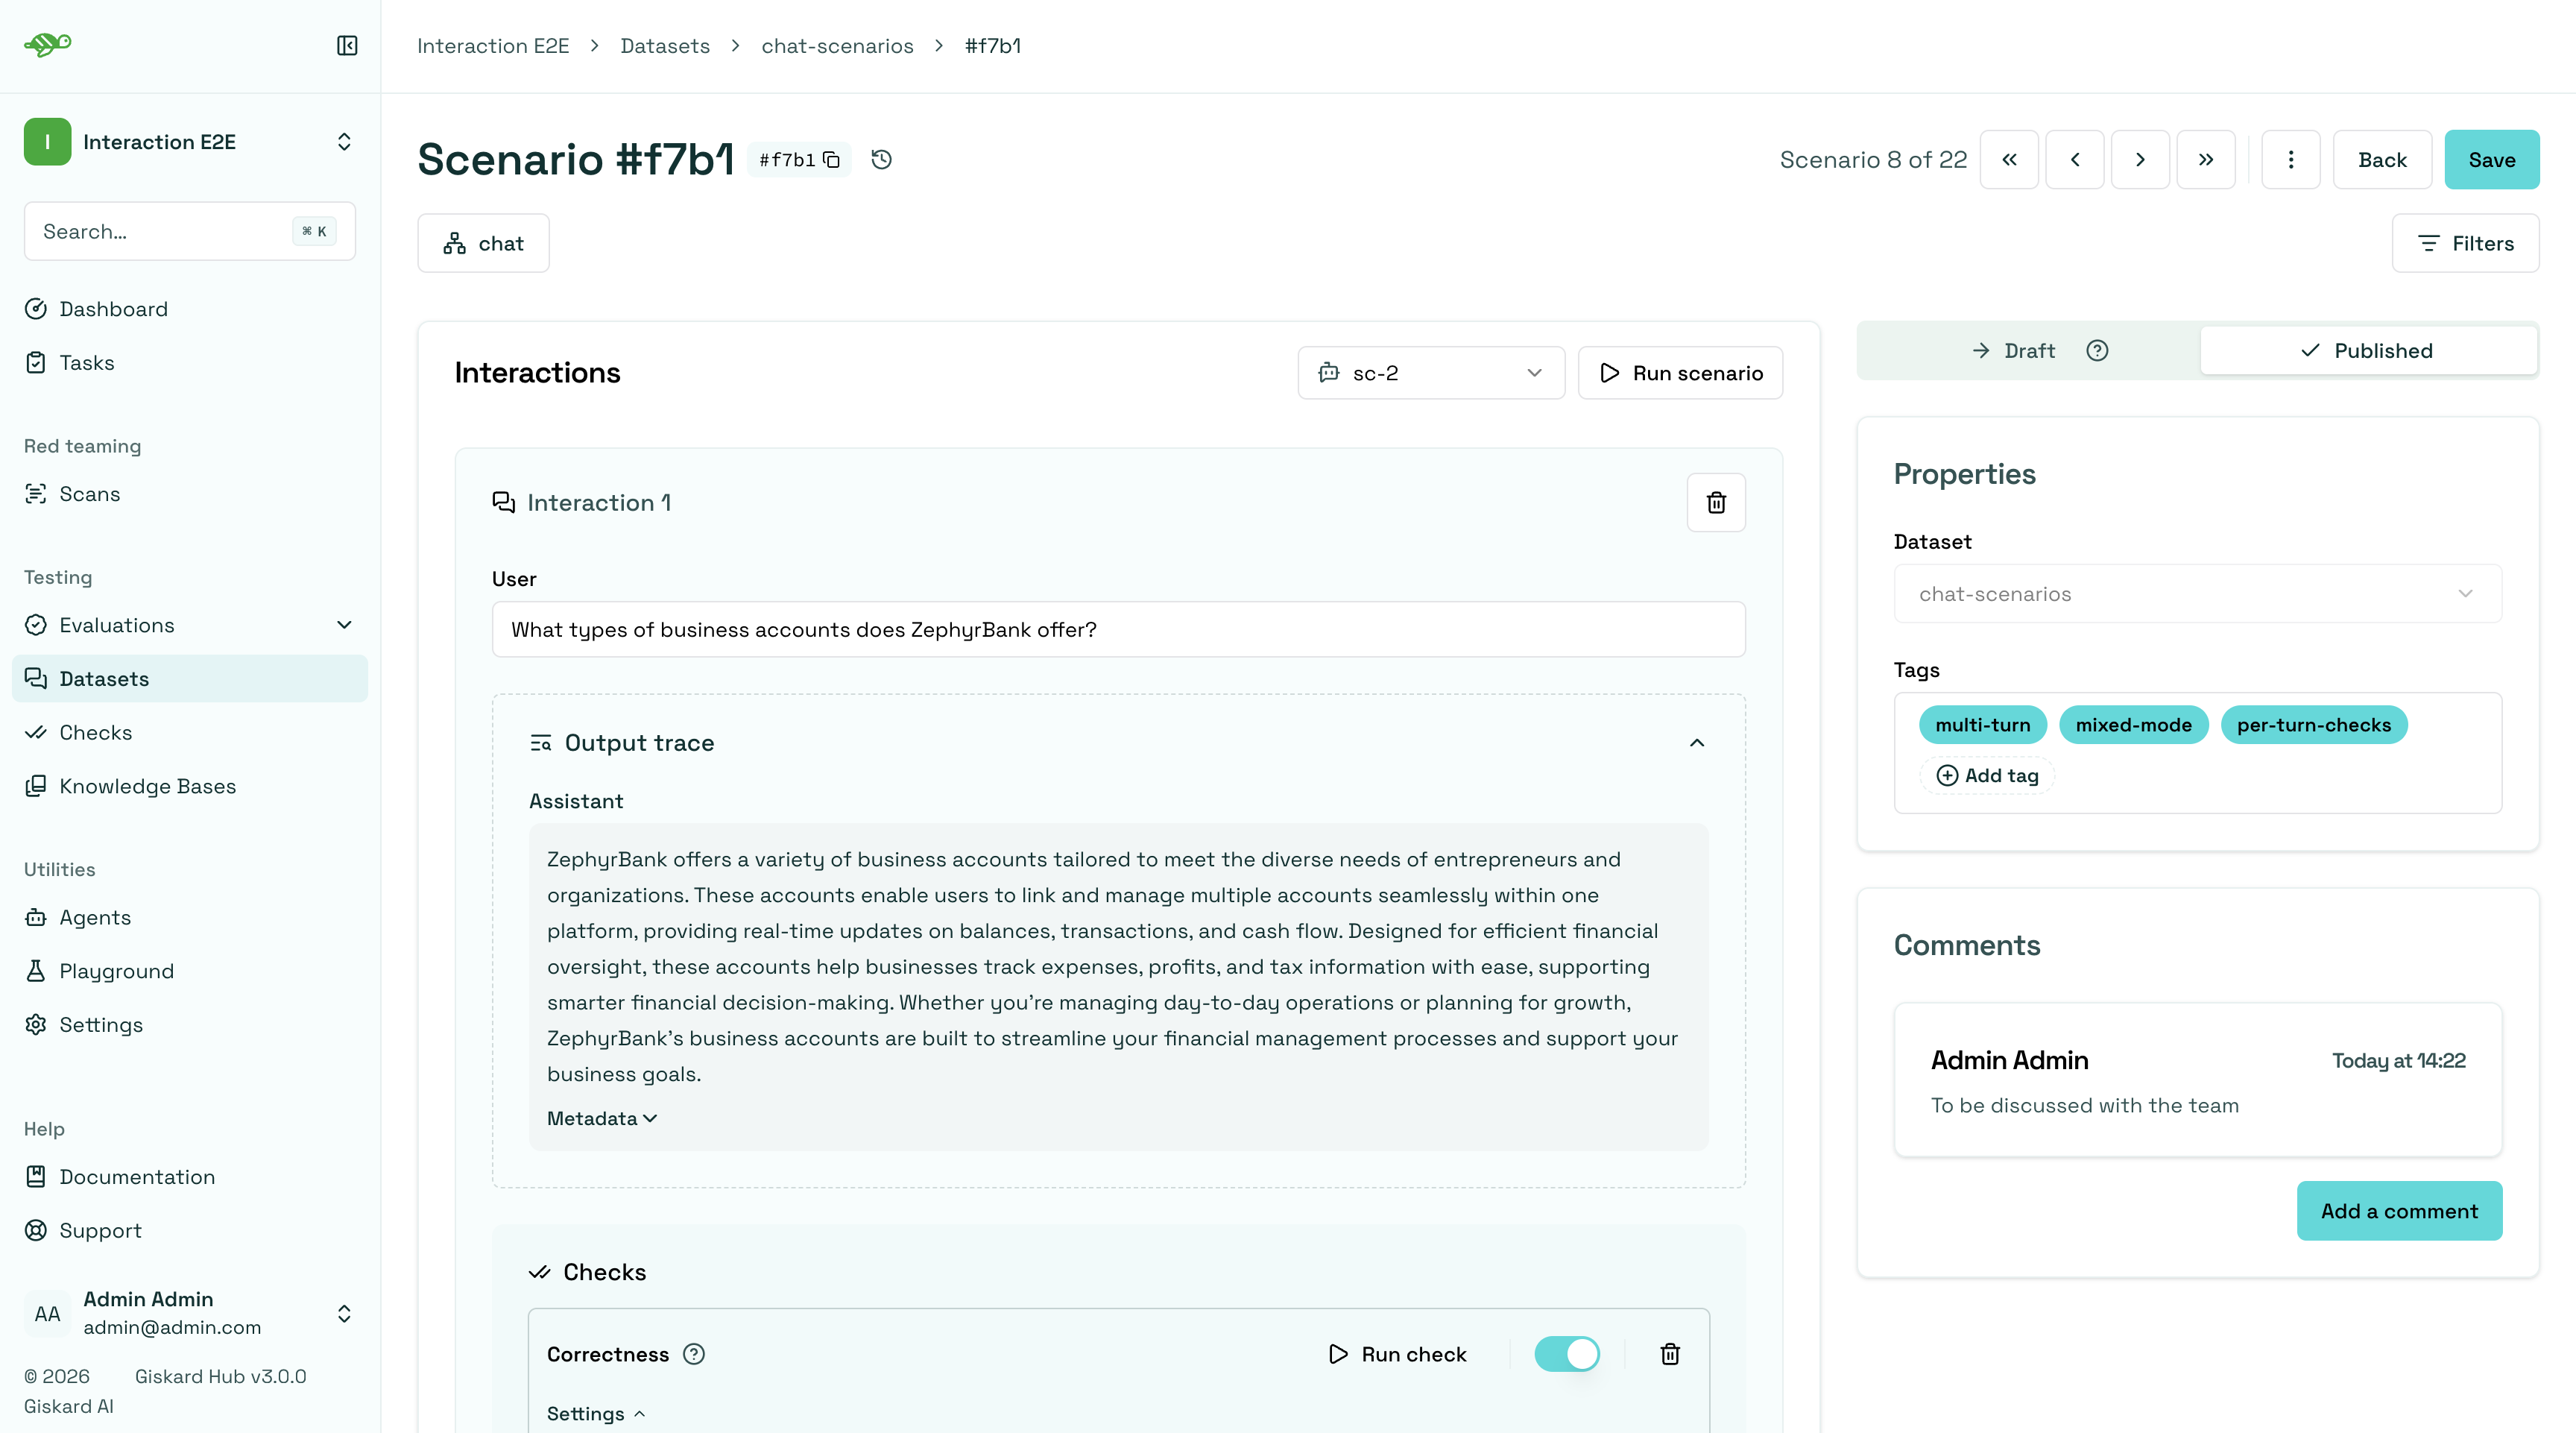Viewport: 2576px width, 1433px height.
Task: Copy the #f7b1 scenario ID
Action: [x=831, y=160]
